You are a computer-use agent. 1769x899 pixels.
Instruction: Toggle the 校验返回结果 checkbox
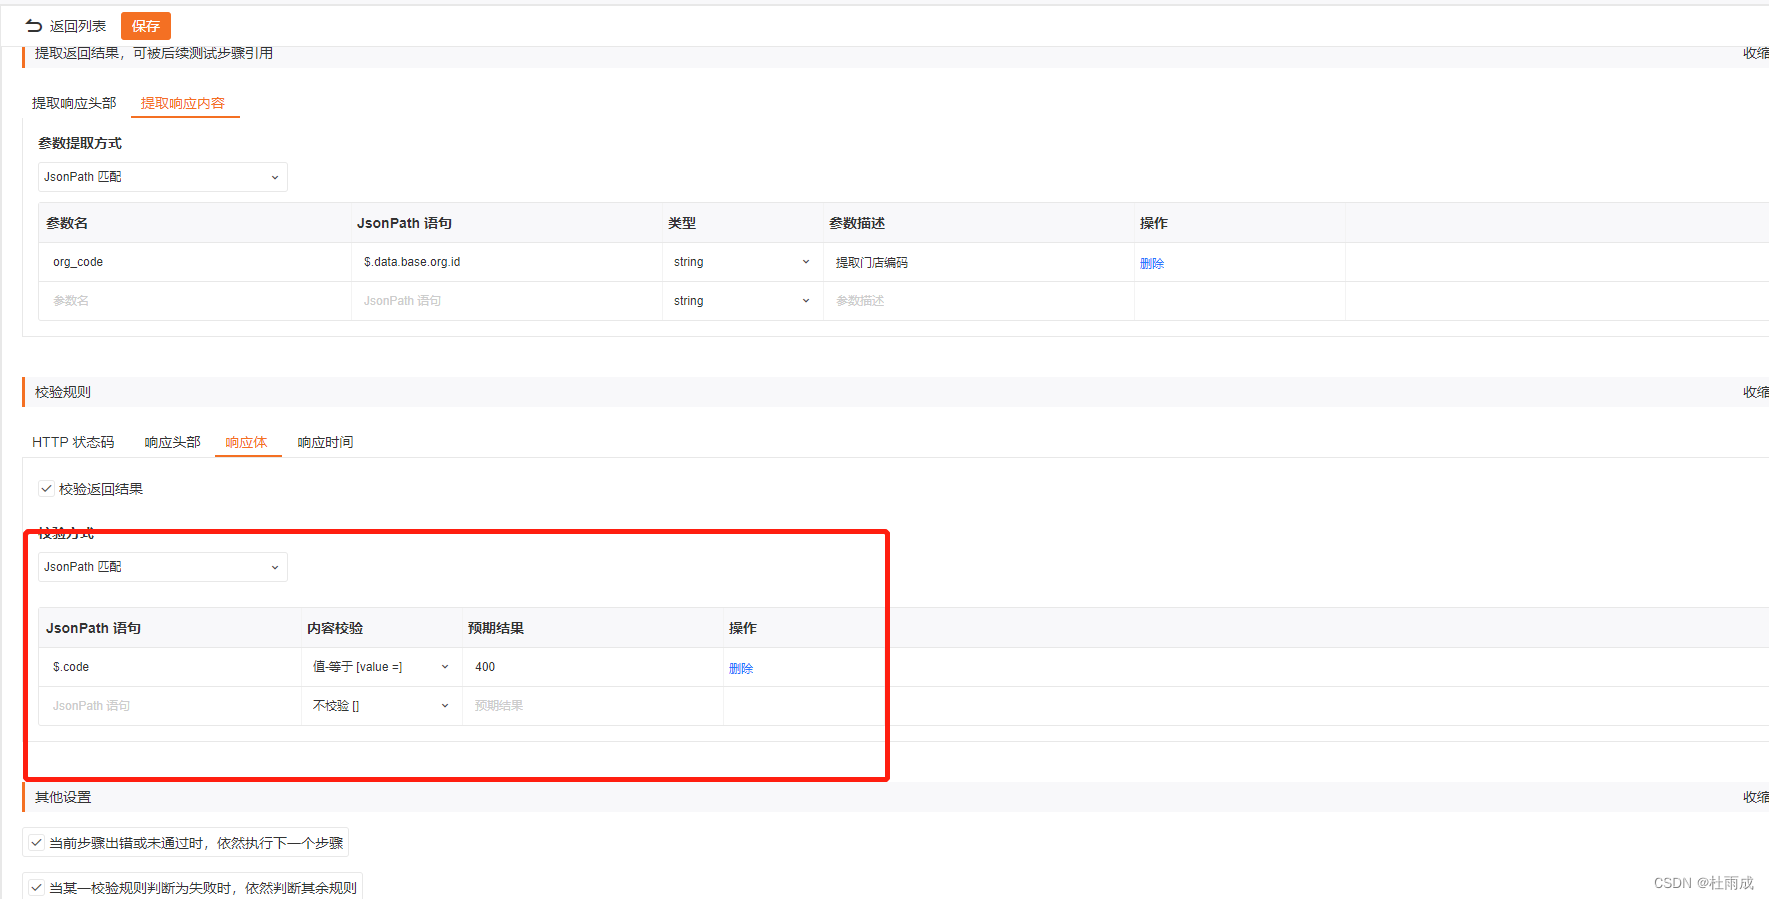click(x=46, y=489)
